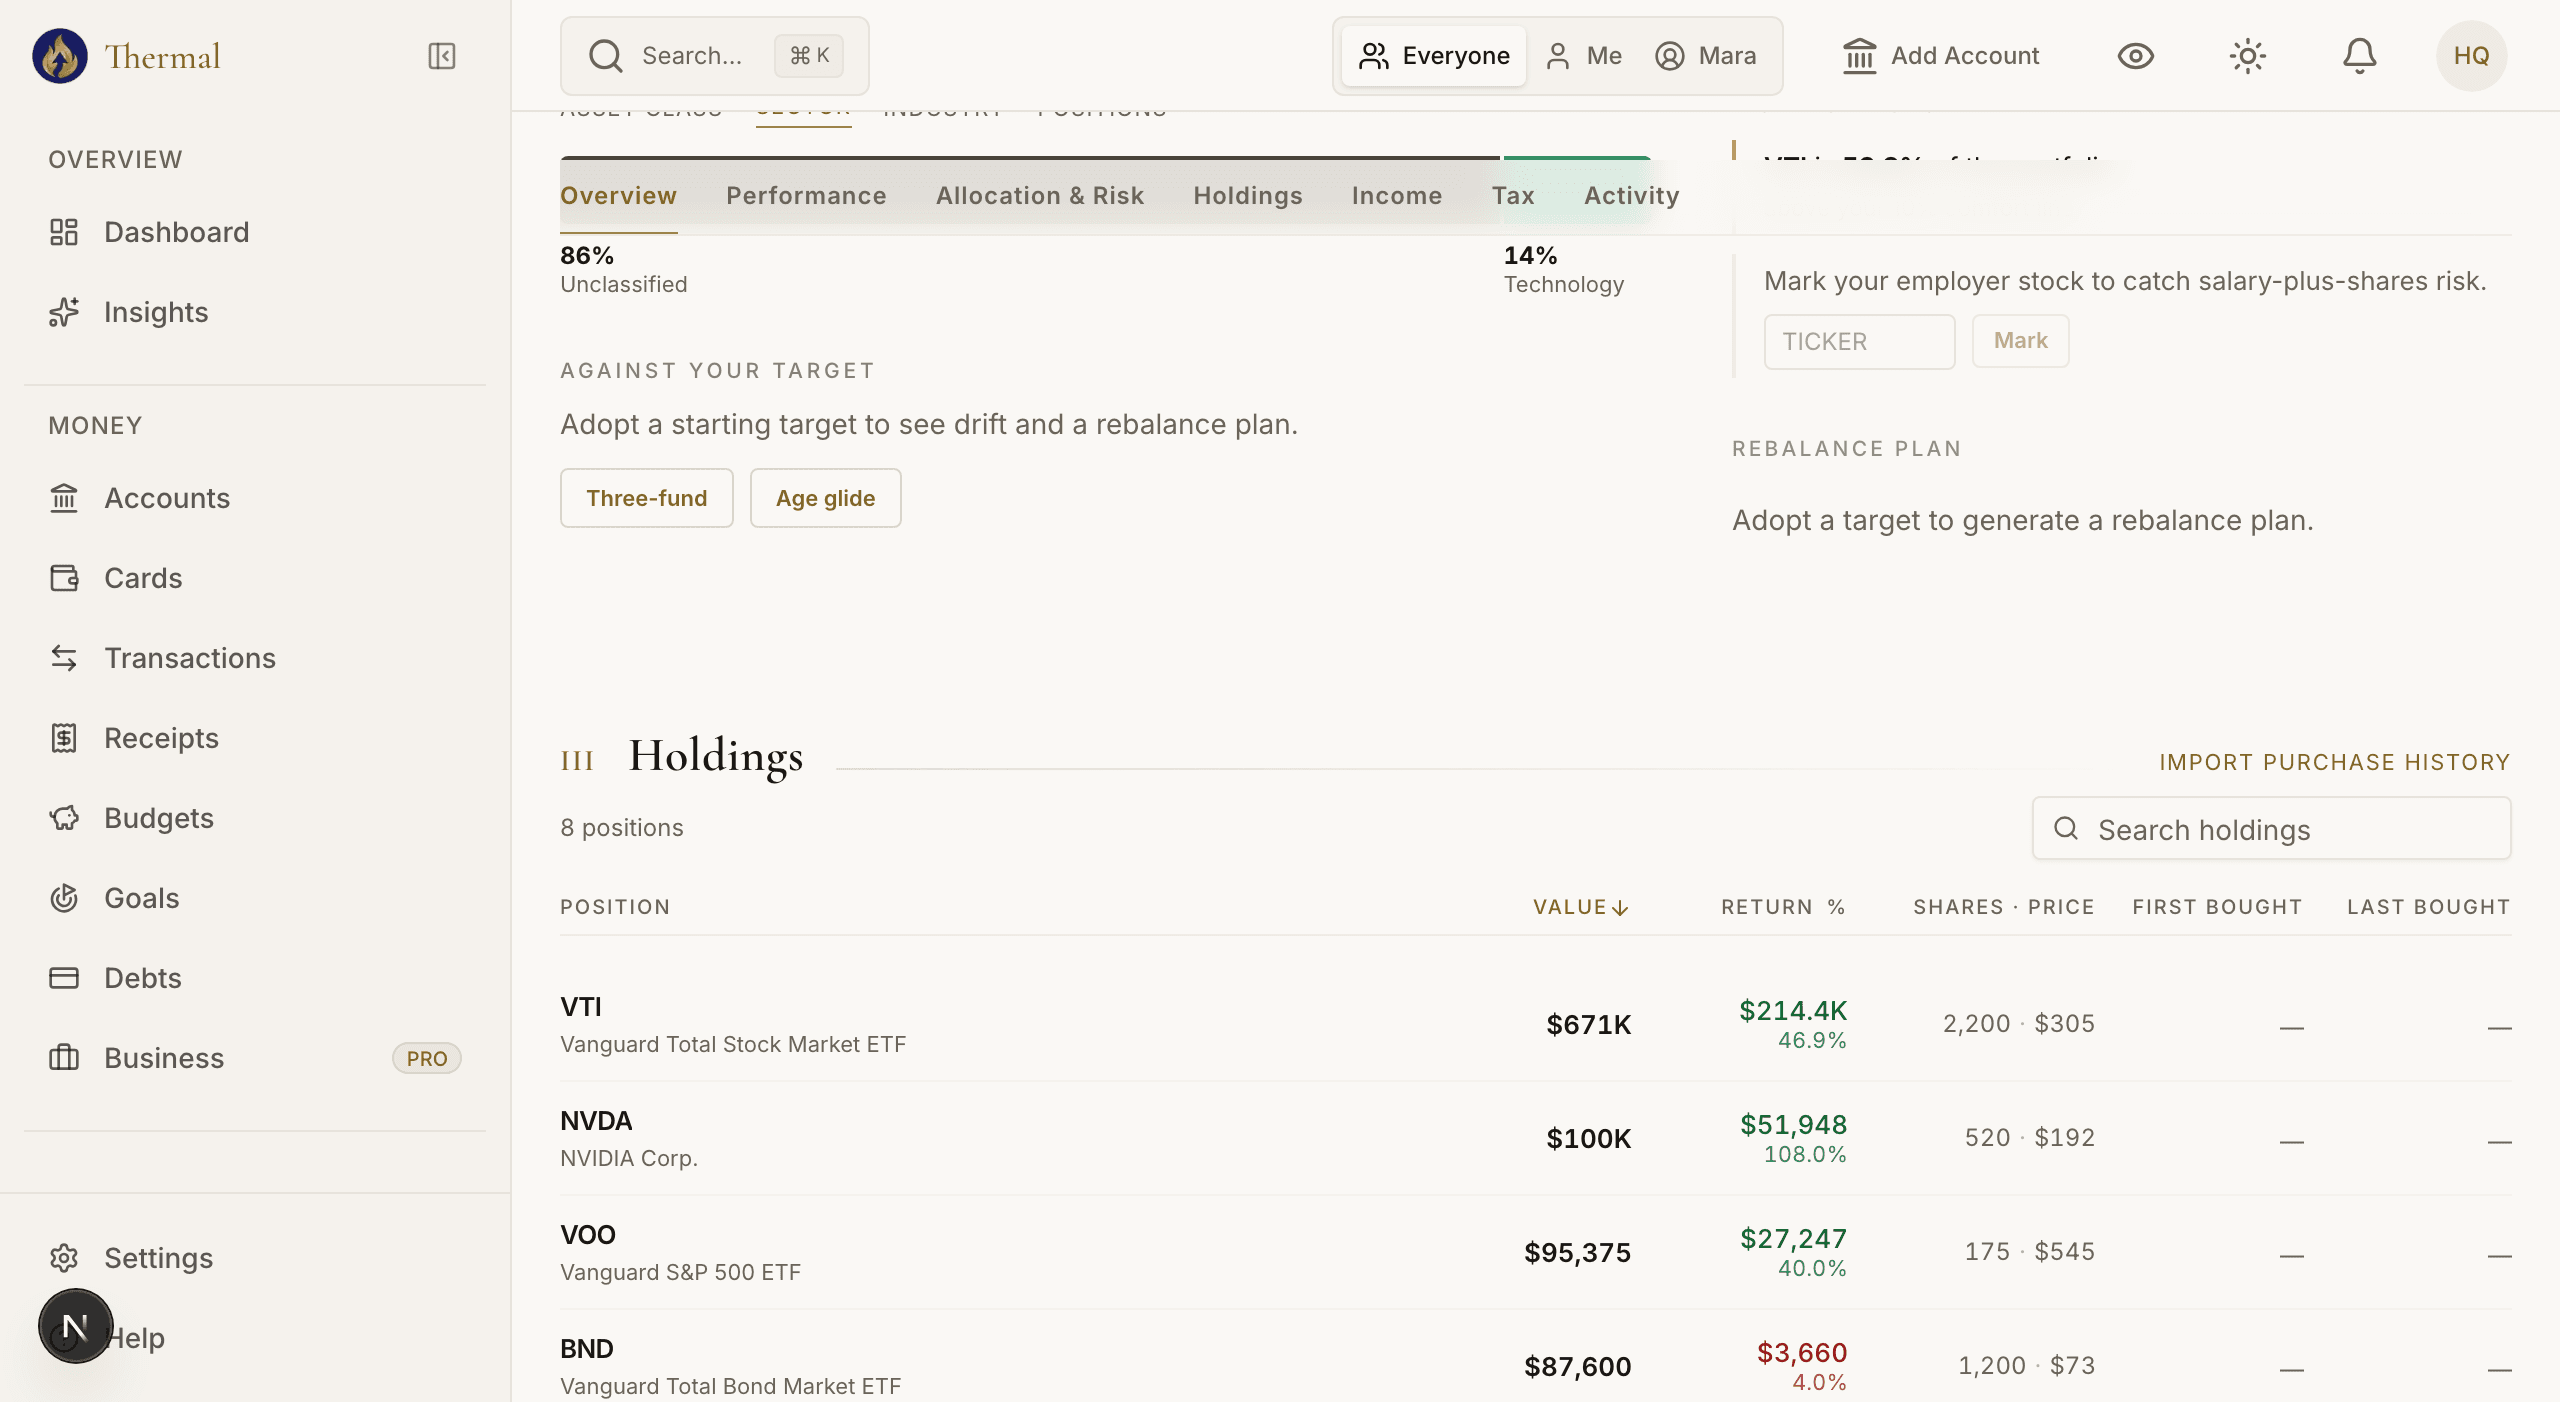Open the VOO Vanguard S&P 500 row
The height and width of the screenshot is (1402, 2560).
coord(1535,1252)
